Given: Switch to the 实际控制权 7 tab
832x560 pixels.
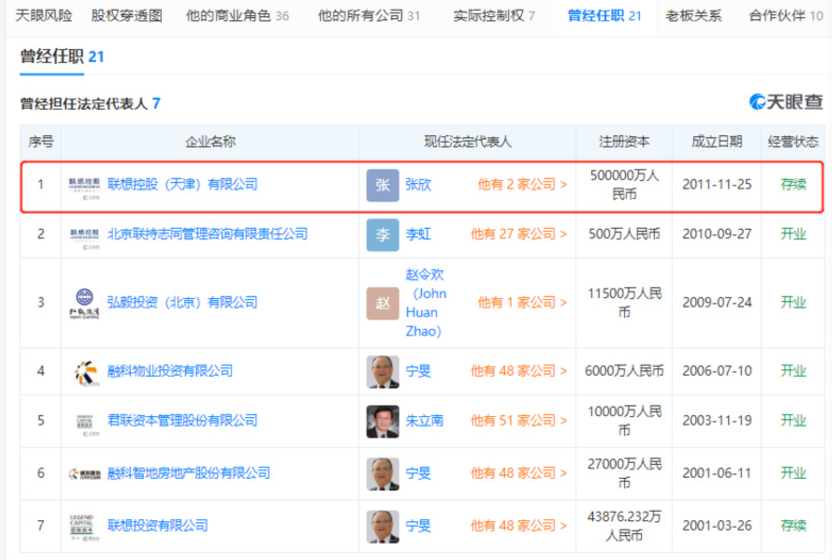Looking at the screenshot, I should pyautogui.click(x=494, y=16).
